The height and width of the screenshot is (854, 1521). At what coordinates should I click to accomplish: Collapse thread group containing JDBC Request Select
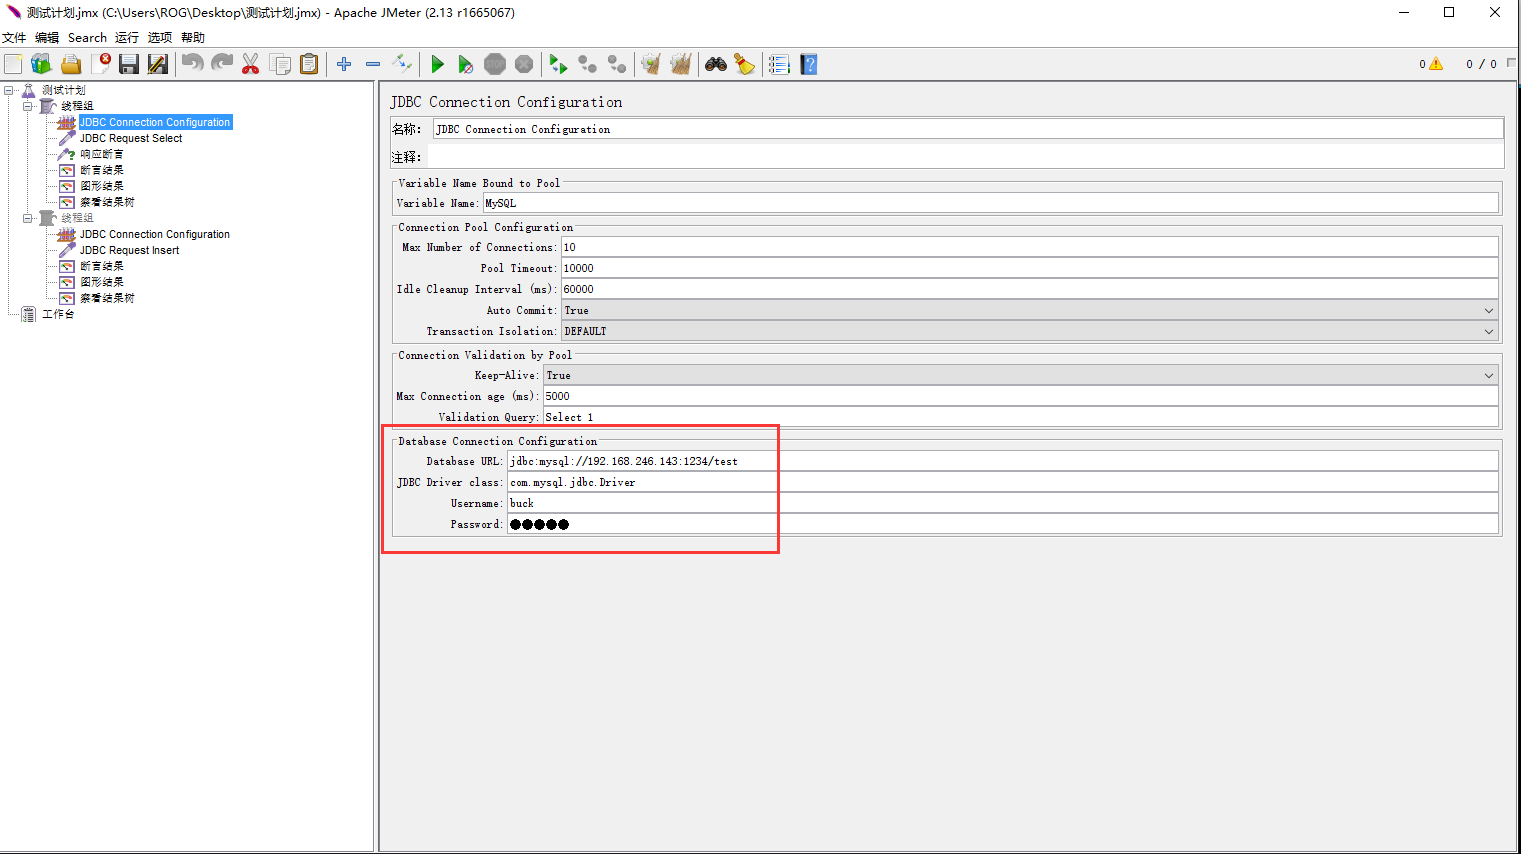pyautogui.click(x=28, y=106)
